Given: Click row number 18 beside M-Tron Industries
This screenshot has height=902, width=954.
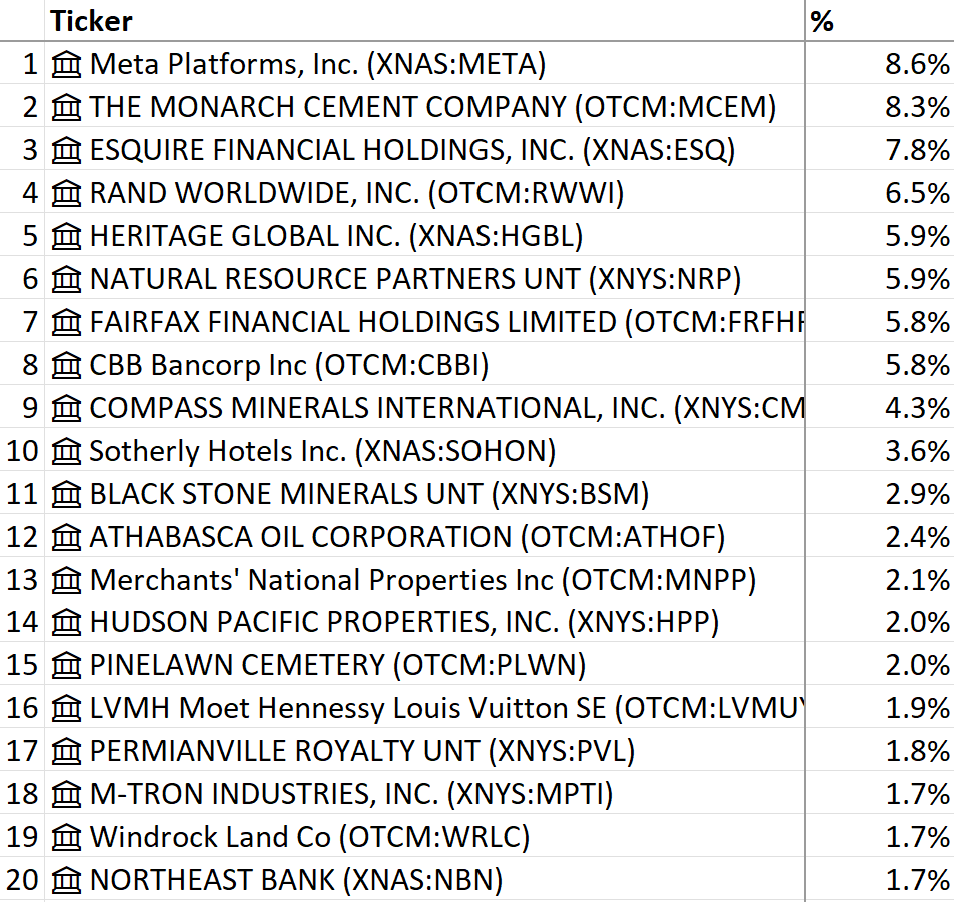Looking at the screenshot, I should click(23, 794).
